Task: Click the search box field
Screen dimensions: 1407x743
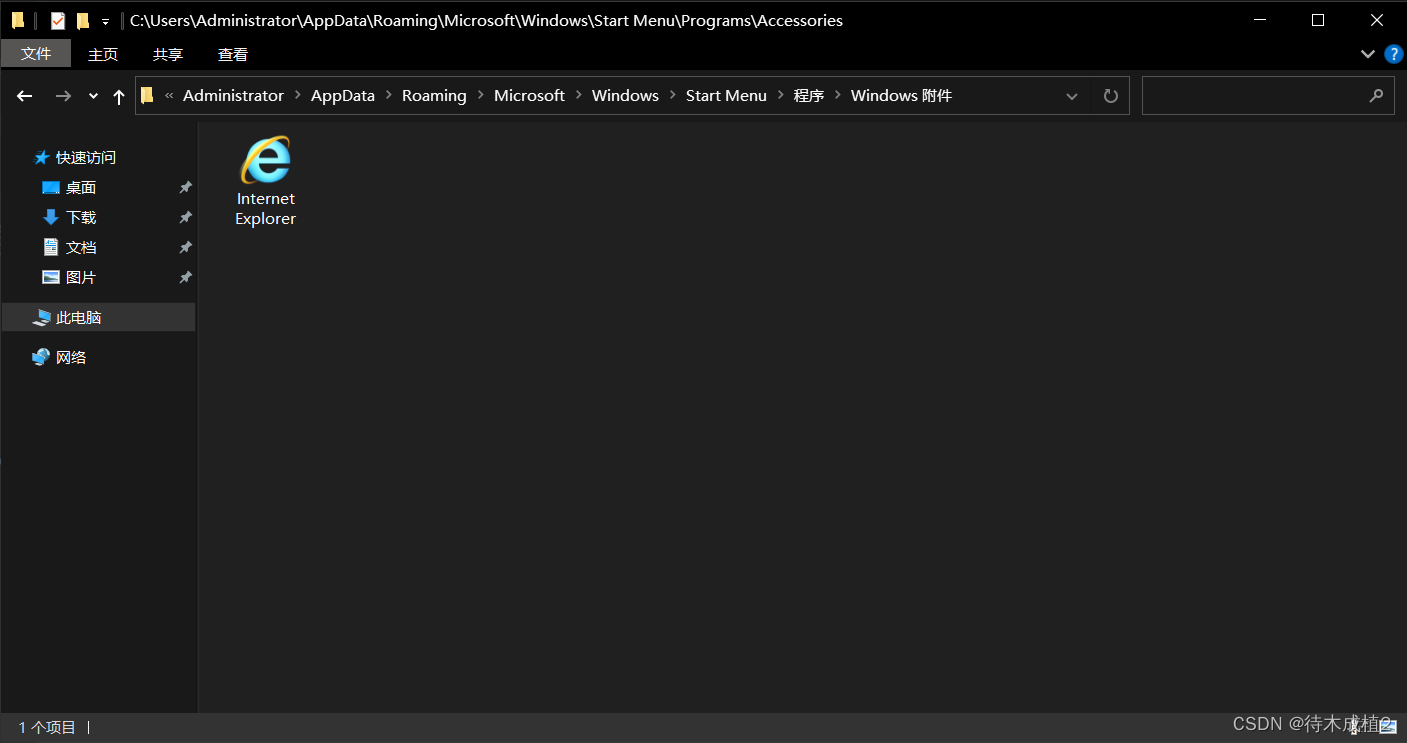Action: point(1268,96)
